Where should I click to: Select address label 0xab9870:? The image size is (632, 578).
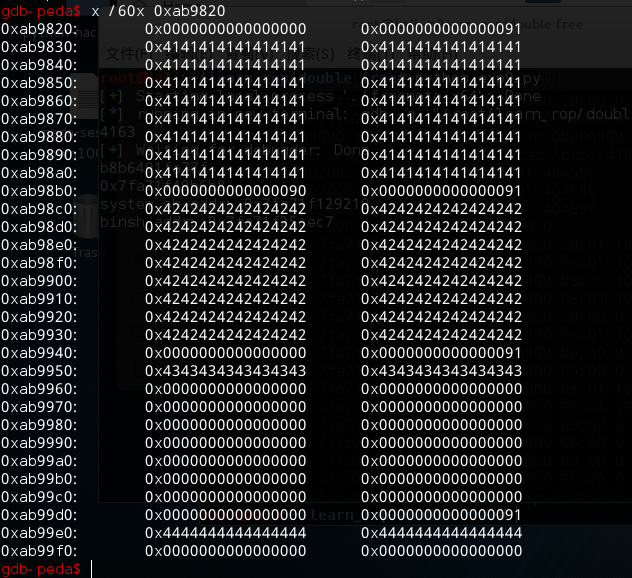[x=39, y=119]
